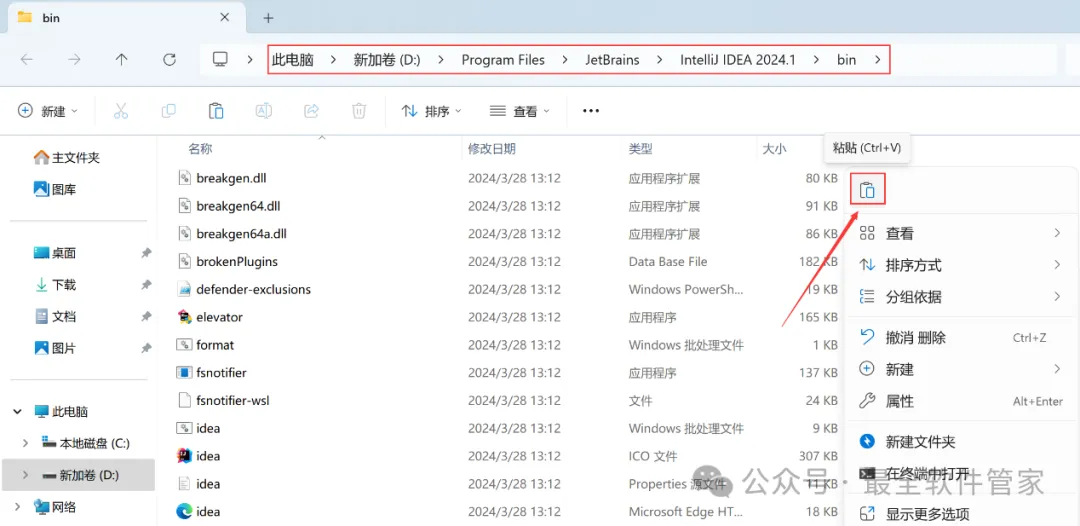Click the Copy icon in toolbar
The width and height of the screenshot is (1080, 526).
(x=168, y=111)
